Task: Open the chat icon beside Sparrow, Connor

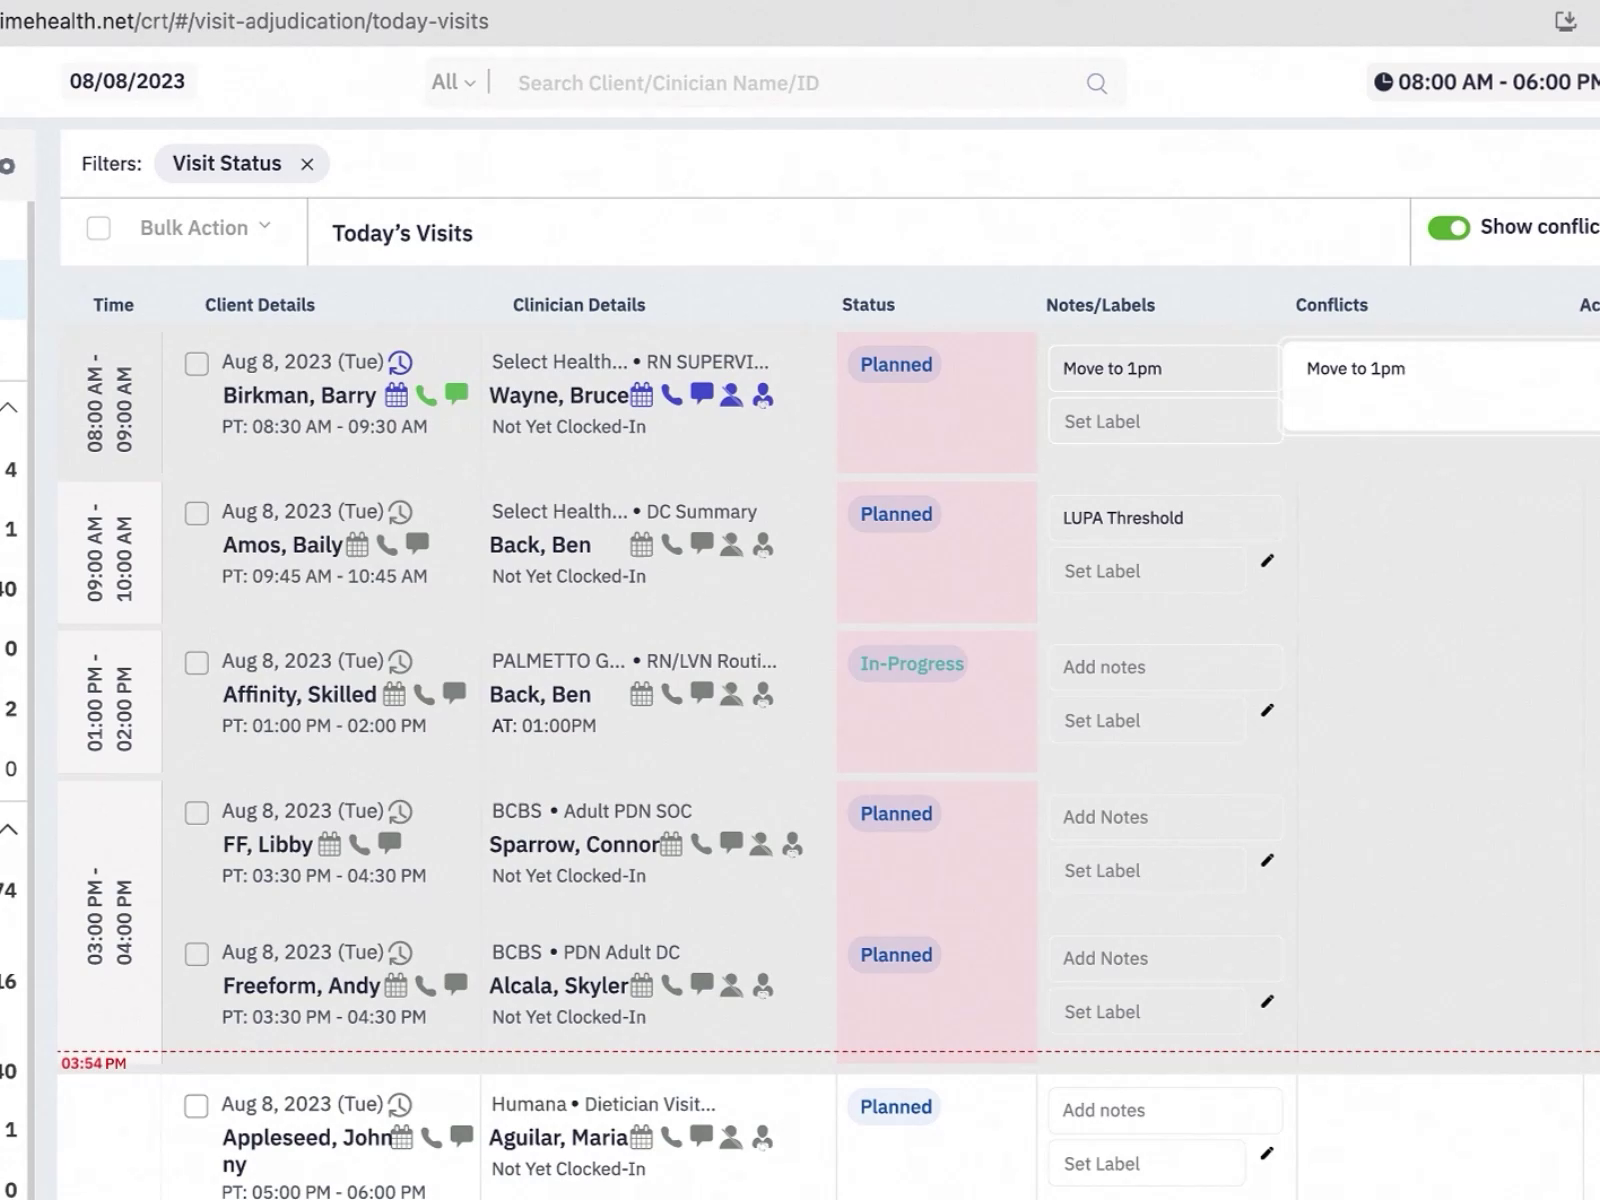Action: point(732,843)
